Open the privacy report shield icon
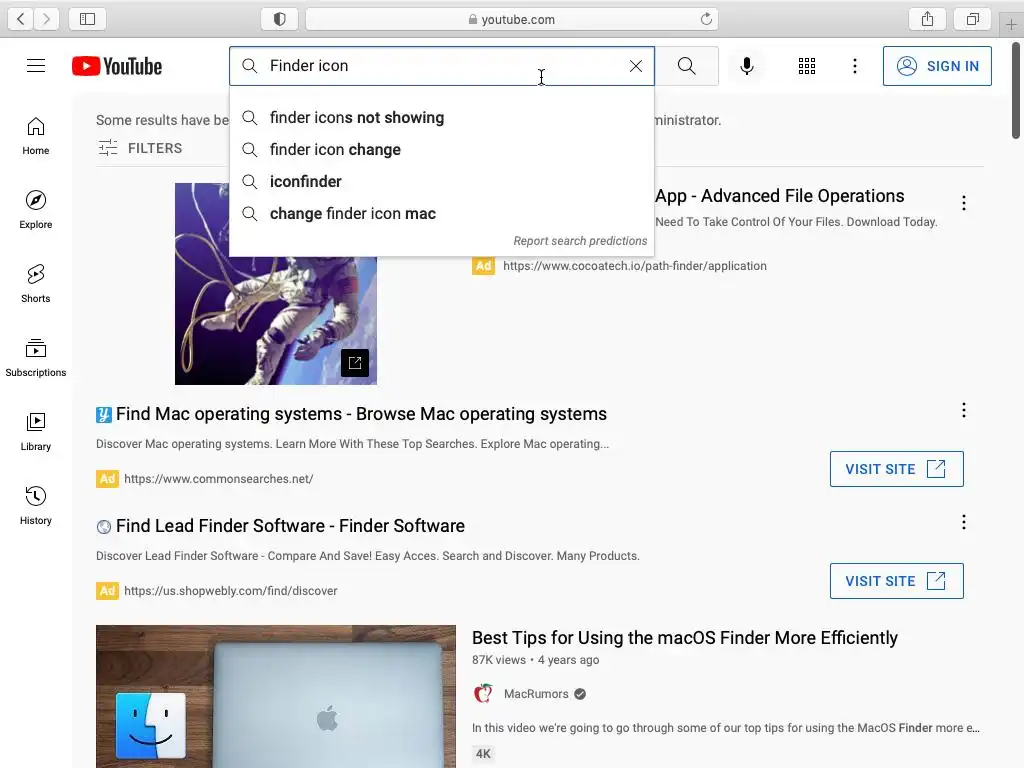 click(x=280, y=19)
